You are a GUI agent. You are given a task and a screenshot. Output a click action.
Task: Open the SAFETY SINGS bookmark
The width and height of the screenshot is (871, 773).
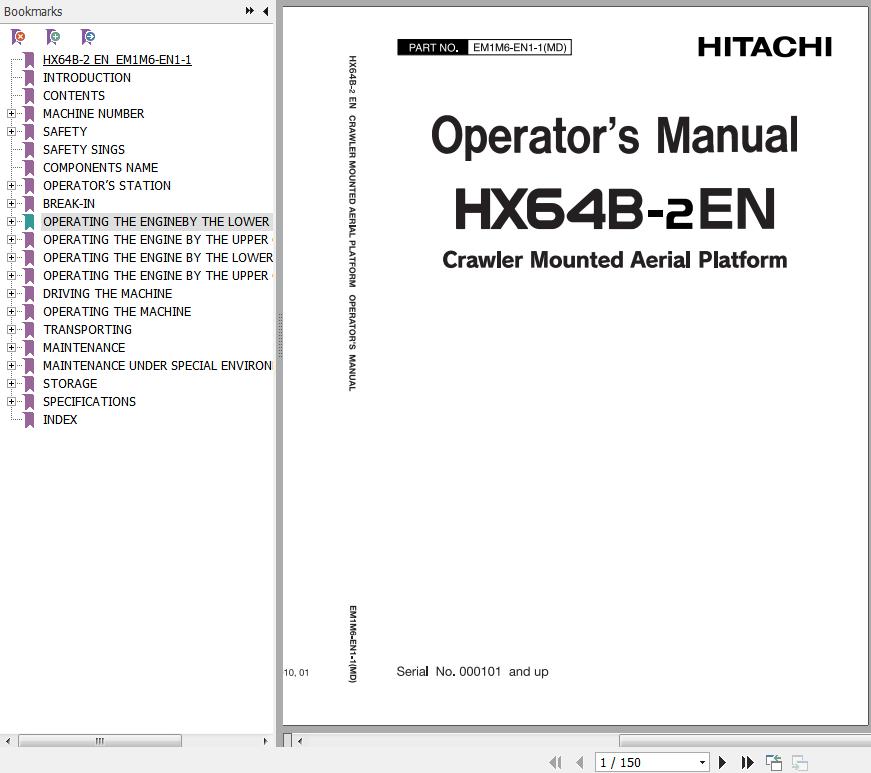tap(84, 149)
